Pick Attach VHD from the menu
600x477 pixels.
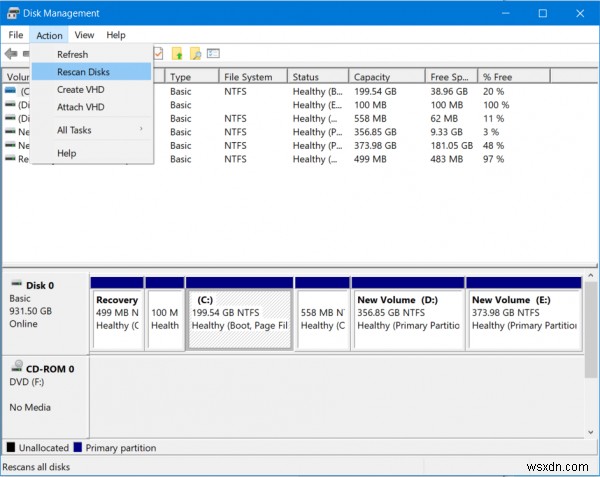pyautogui.click(x=80, y=107)
